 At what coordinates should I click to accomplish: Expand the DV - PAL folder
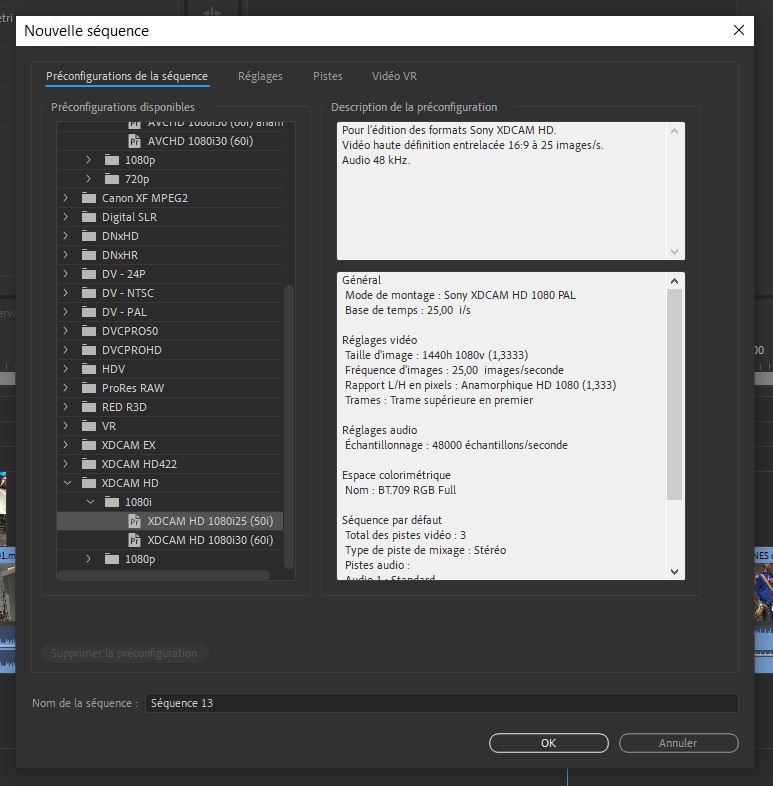tap(65, 312)
